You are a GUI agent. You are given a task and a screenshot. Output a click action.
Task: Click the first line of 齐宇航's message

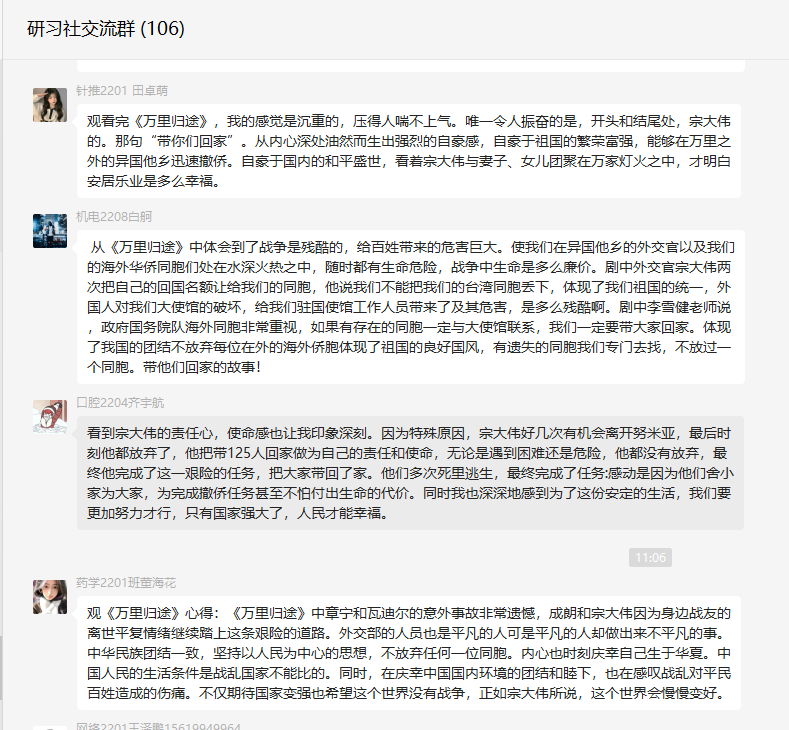[x=409, y=433]
